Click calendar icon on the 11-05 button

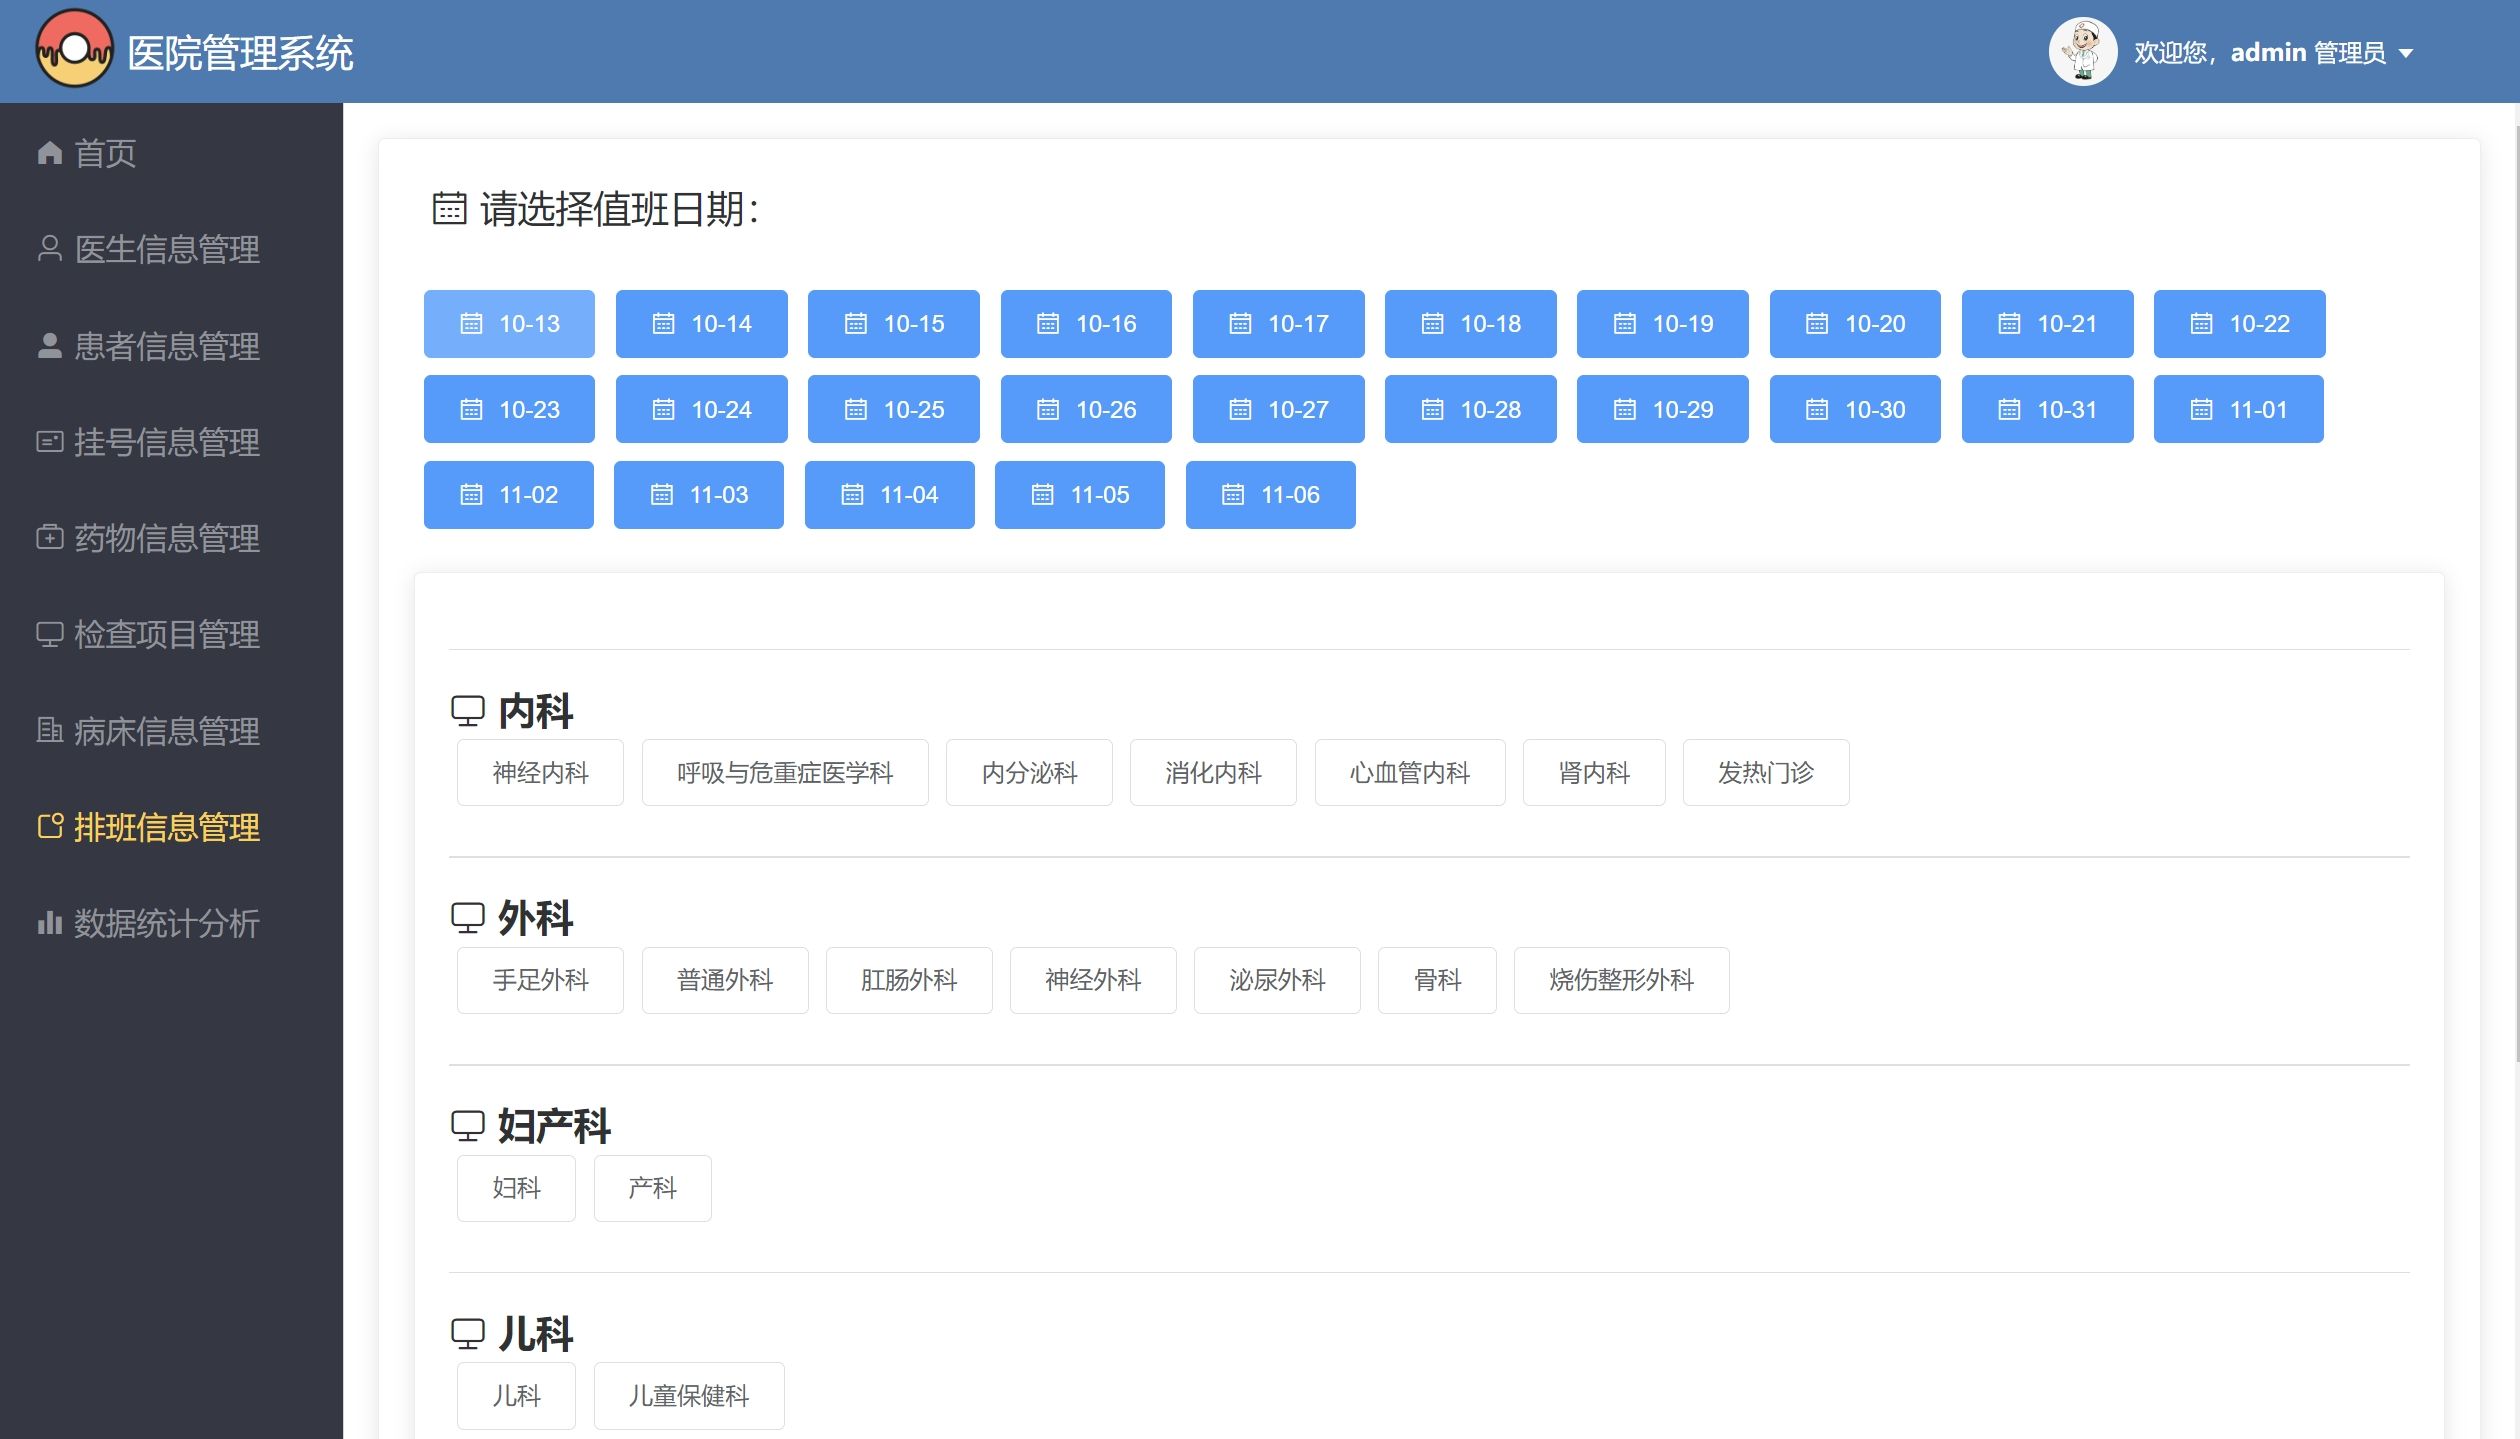(x=1042, y=495)
